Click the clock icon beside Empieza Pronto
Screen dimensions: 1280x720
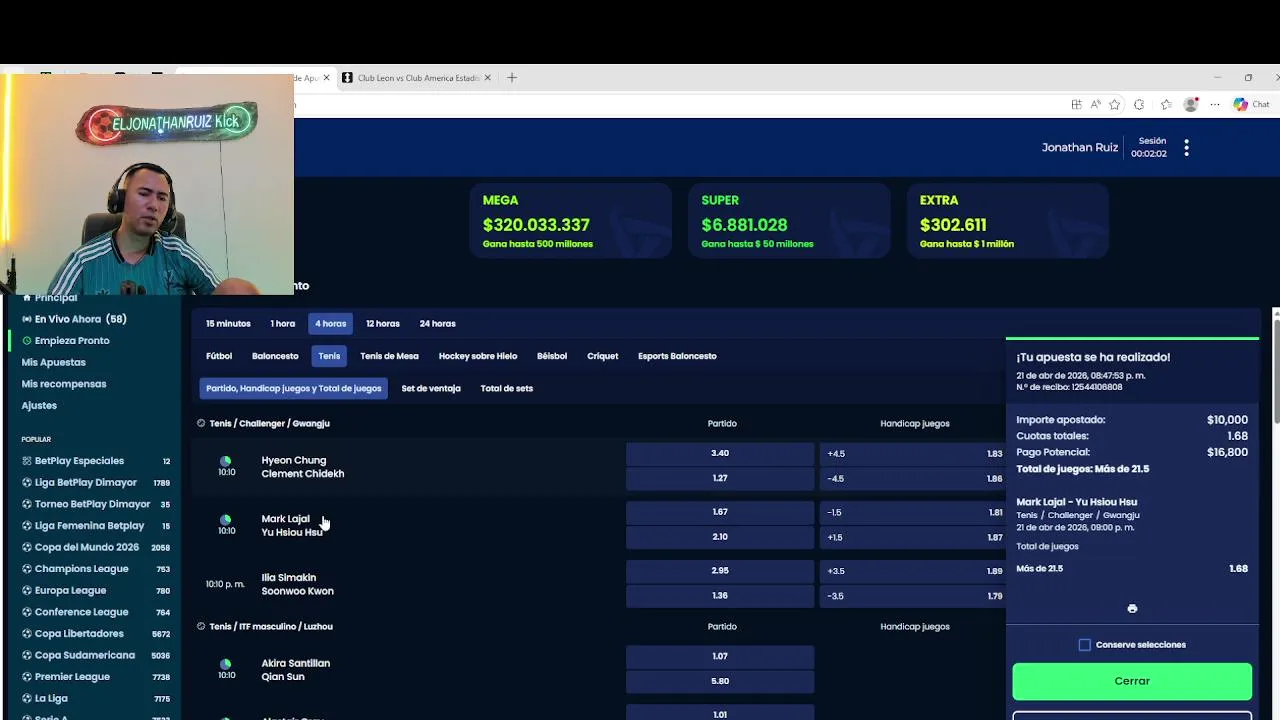pyautogui.click(x=27, y=341)
